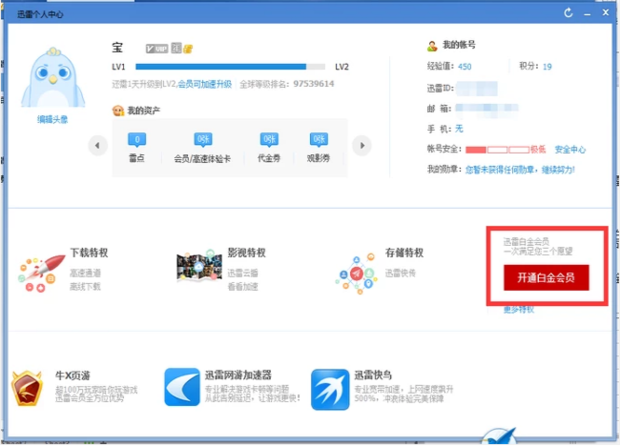620x446 pixels.
Task: Open 您暂未获得任何勋章 medal link
Action: pos(520,170)
